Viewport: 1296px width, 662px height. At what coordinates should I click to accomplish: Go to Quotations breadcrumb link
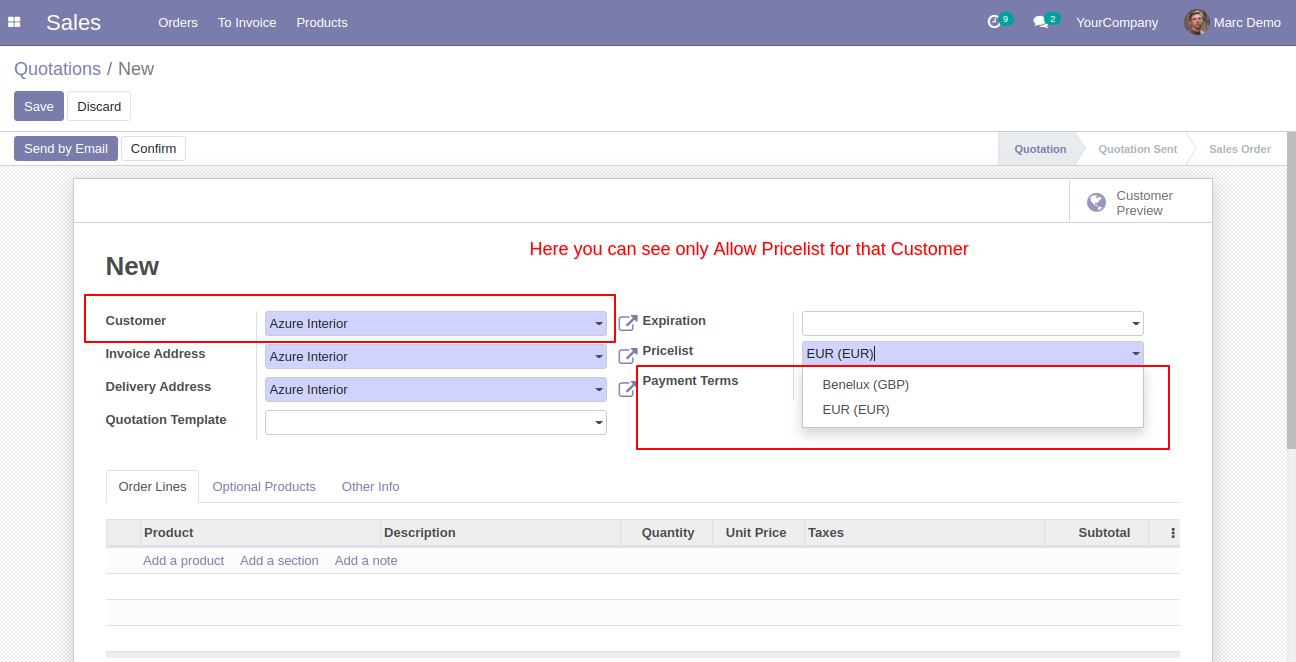57,69
